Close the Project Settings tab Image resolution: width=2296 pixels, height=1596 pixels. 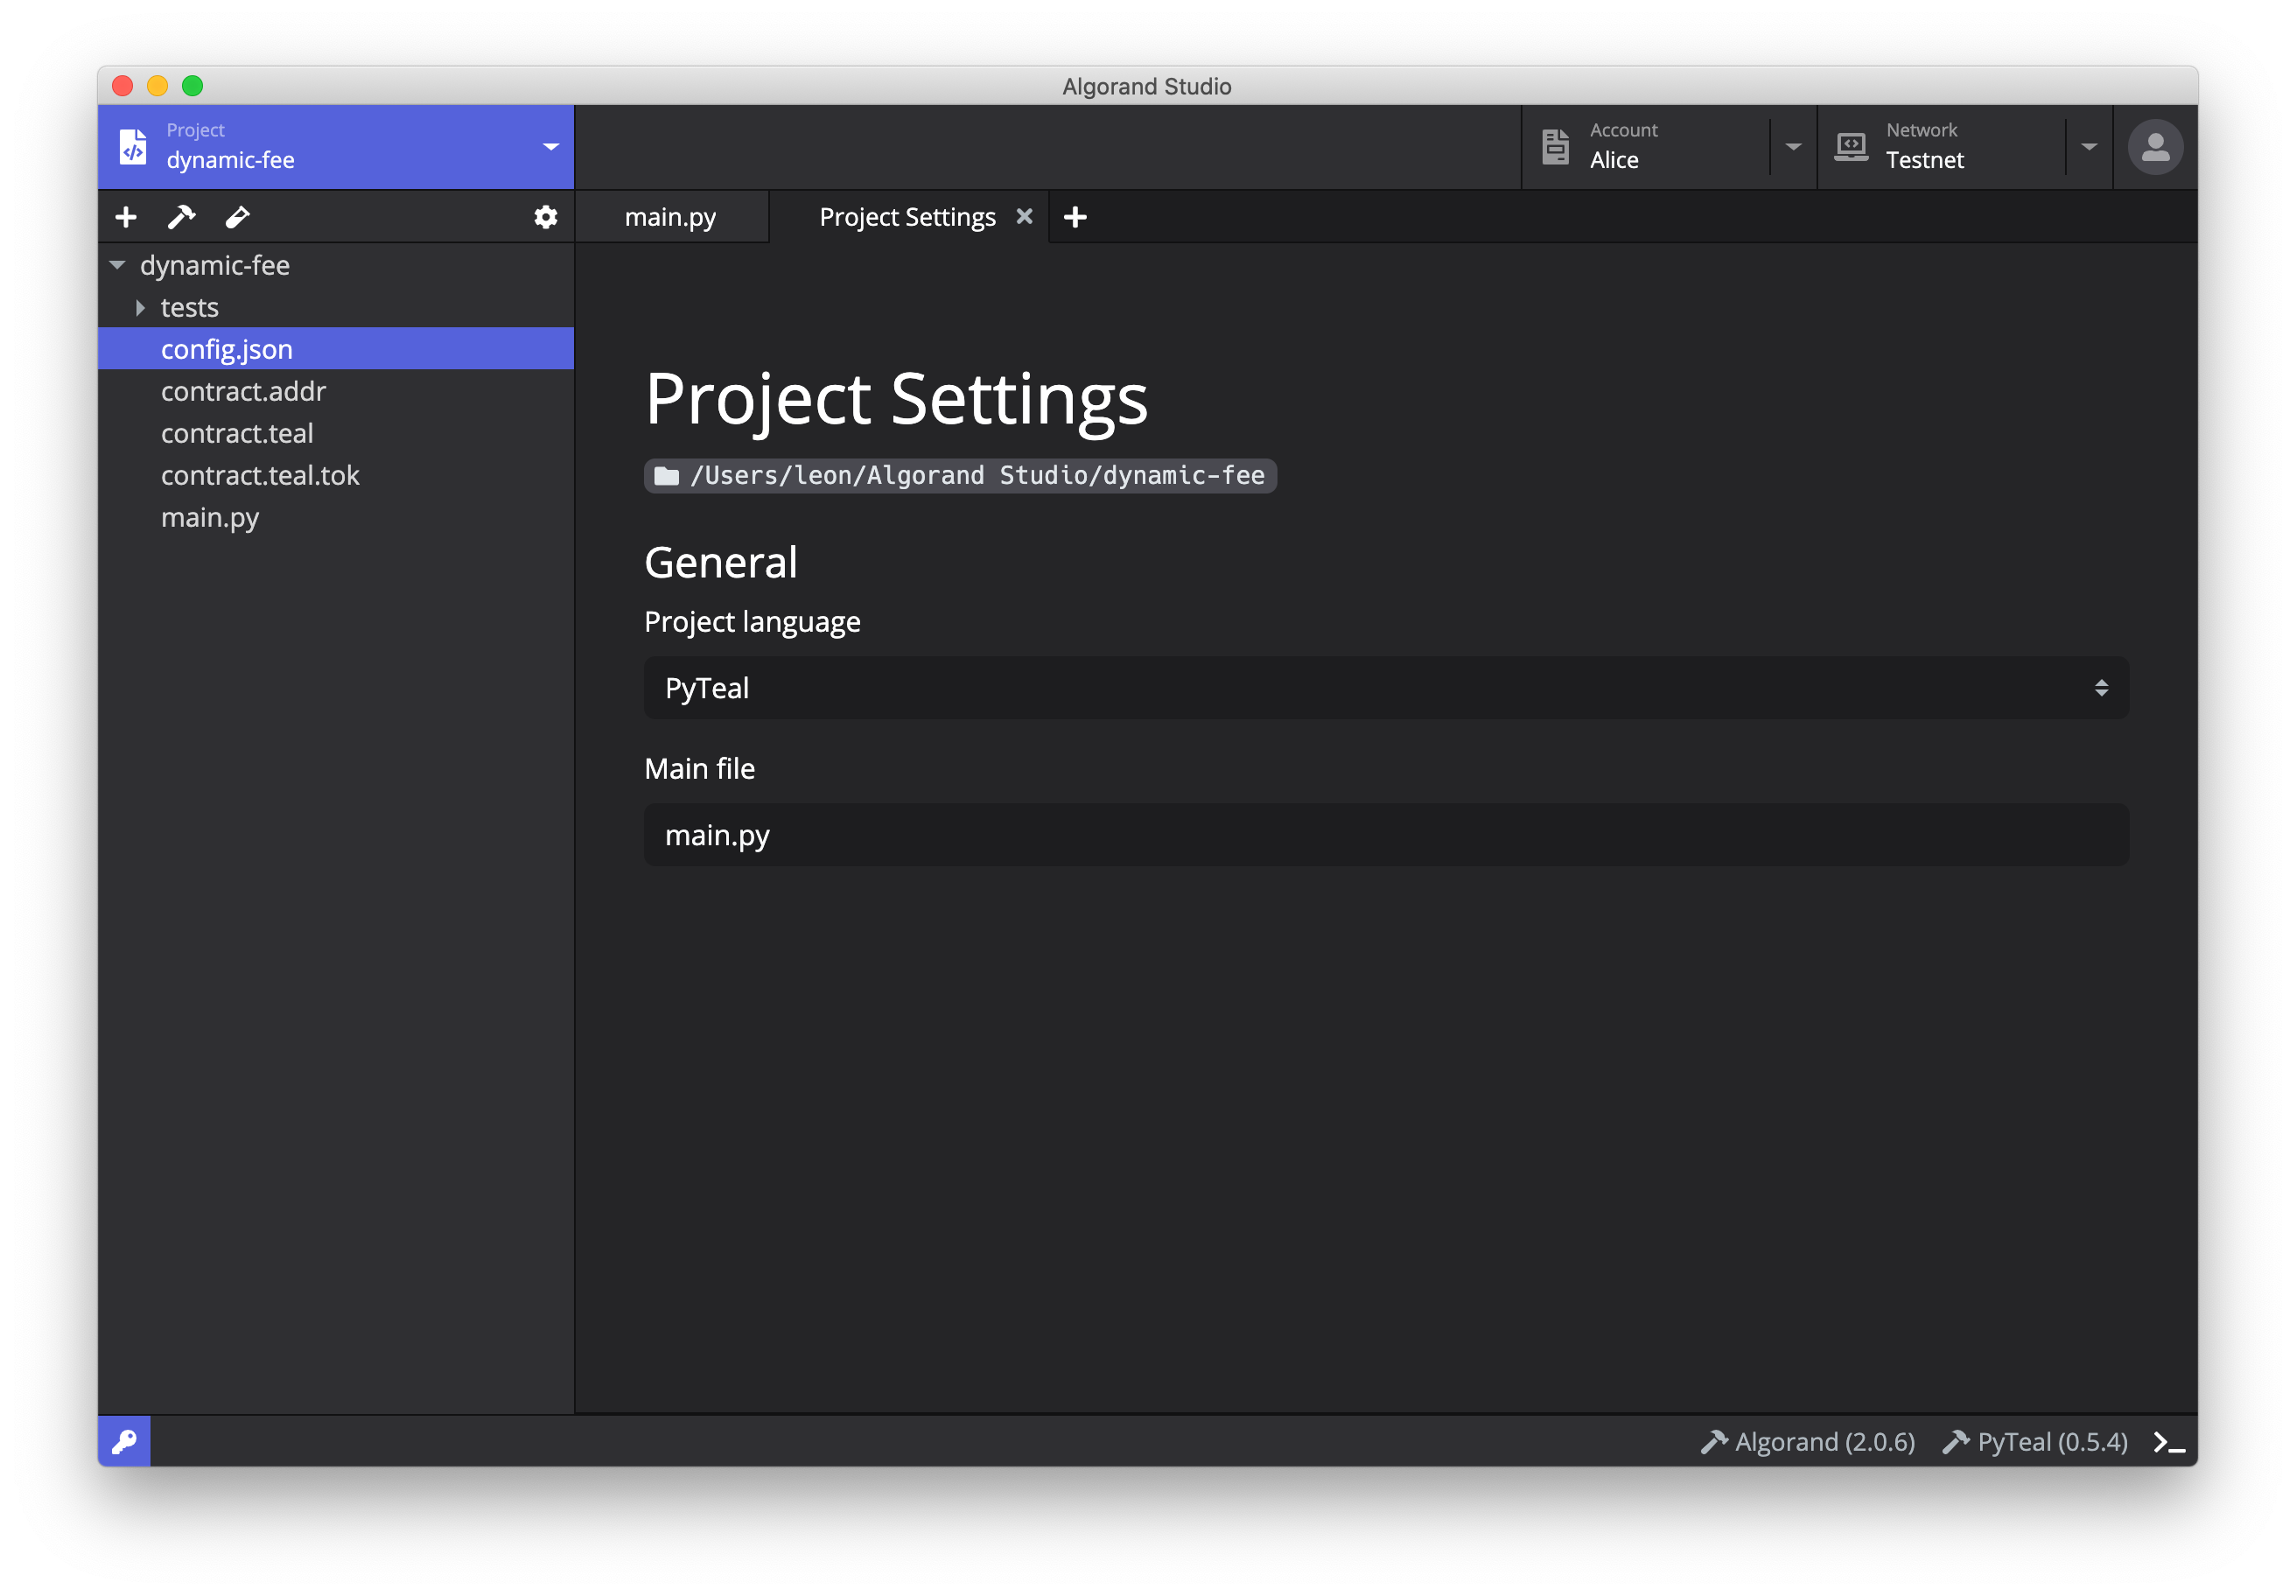tap(1025, 216)
